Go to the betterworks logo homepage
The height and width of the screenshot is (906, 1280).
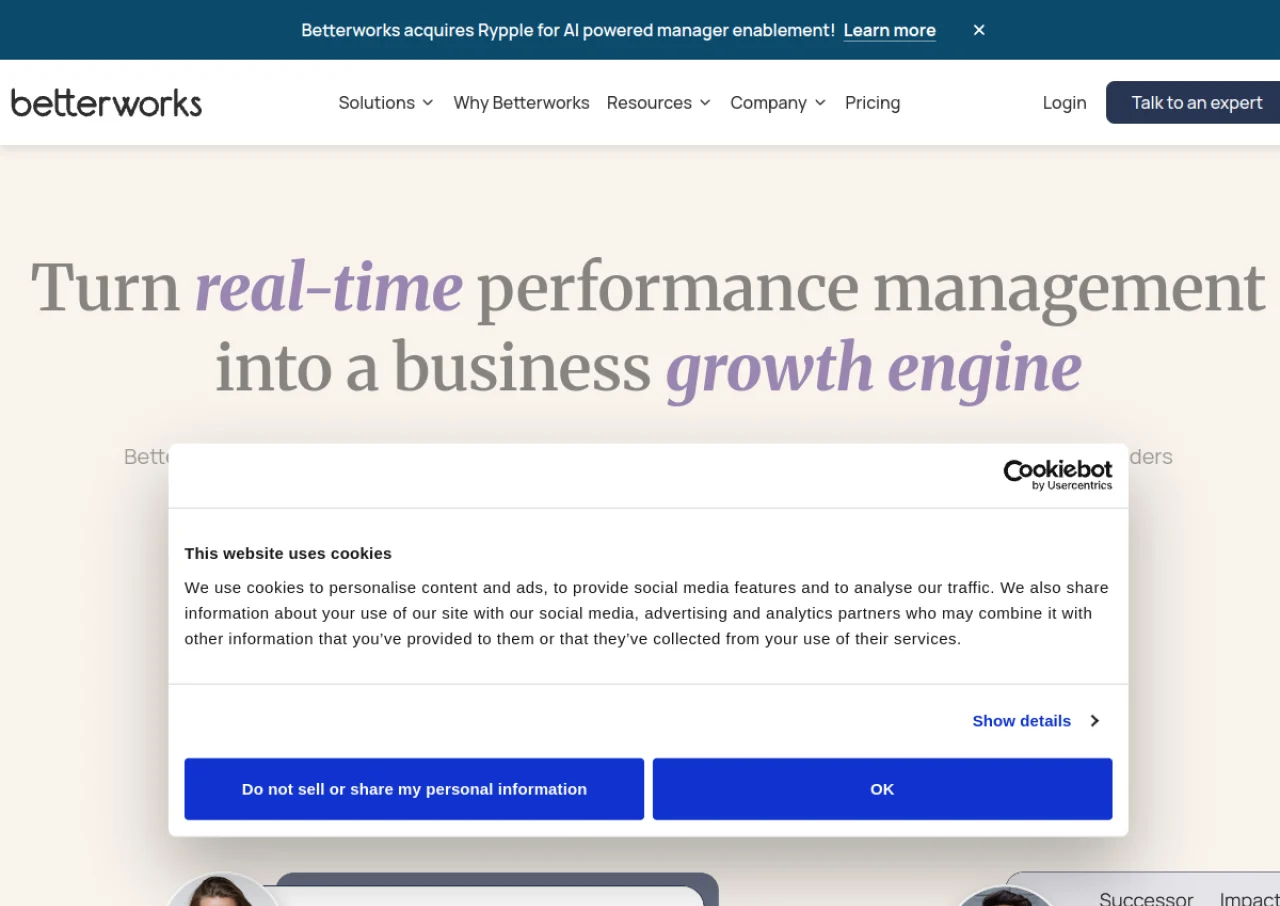[x=106, y=102]
